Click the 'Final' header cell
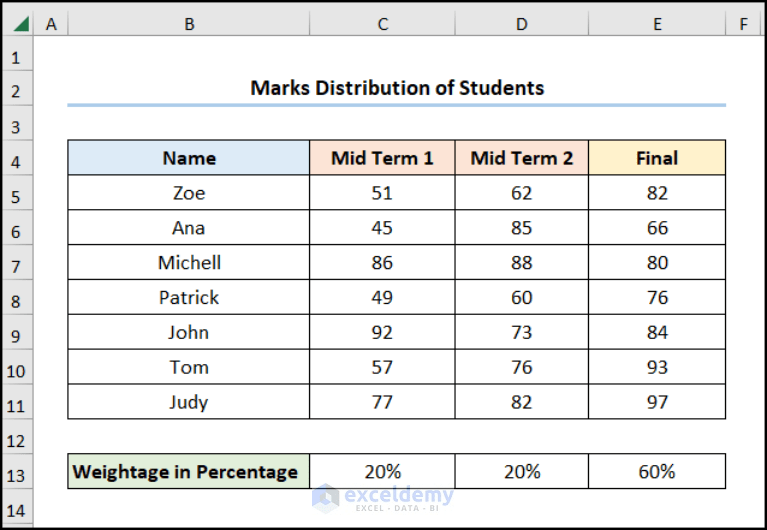 657,158
